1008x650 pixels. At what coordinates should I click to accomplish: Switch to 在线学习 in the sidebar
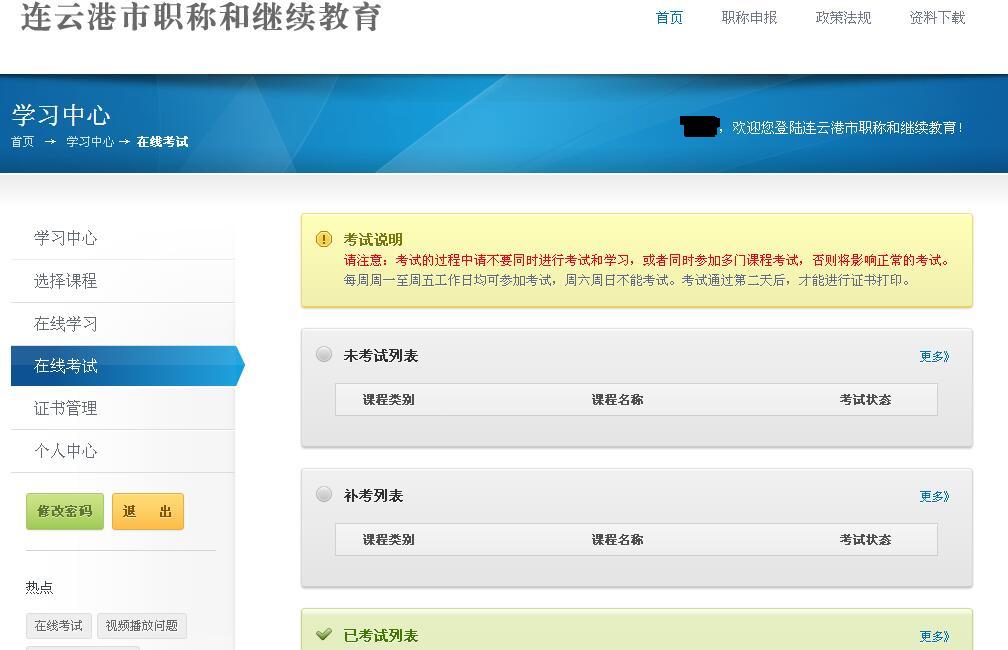[x=66, y=324]
